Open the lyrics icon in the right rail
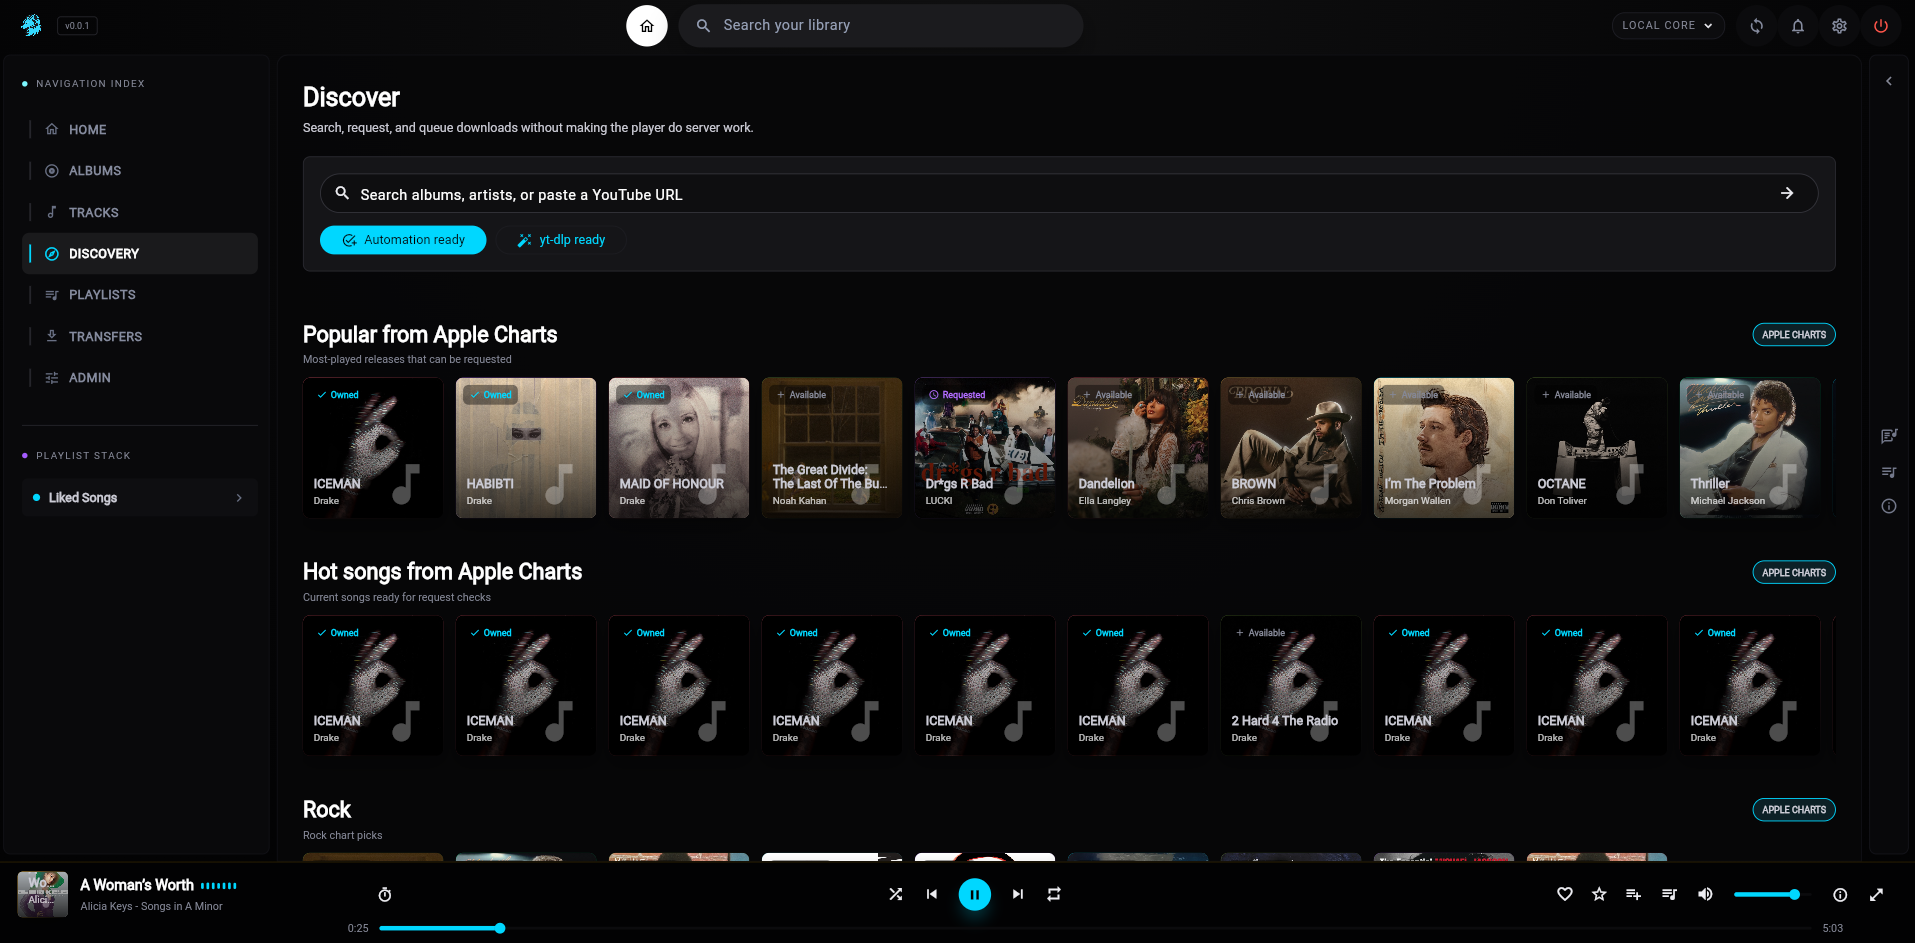The height and width of the screenshot is (943, 1915). point(1889,436)
